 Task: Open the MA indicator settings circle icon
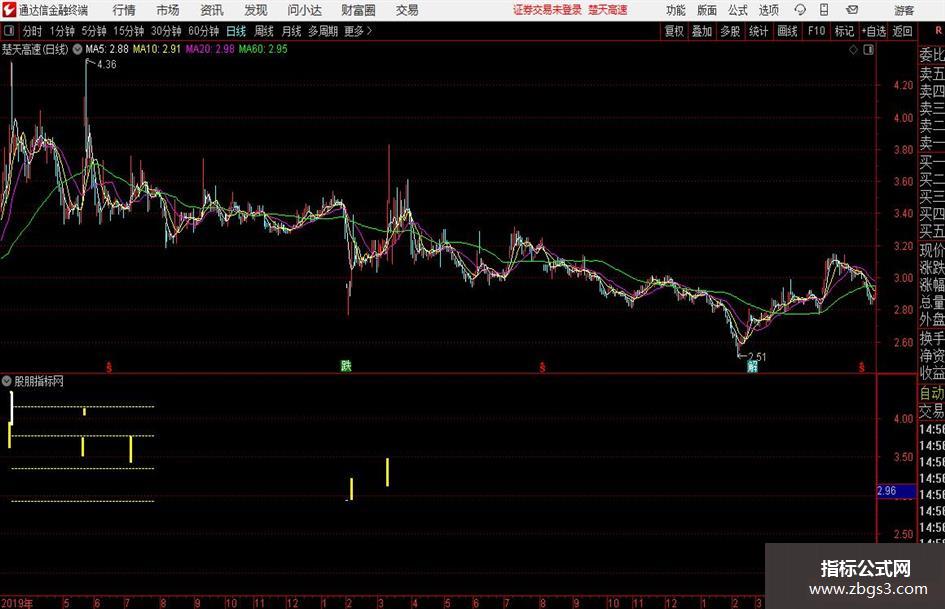click(77, 49)
